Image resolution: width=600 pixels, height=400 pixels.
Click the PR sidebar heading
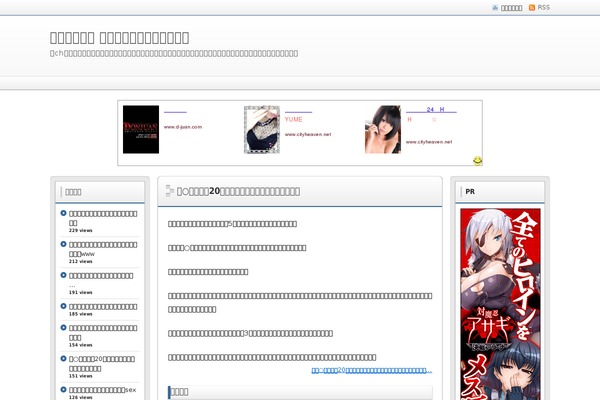click(x=470, y=192)
